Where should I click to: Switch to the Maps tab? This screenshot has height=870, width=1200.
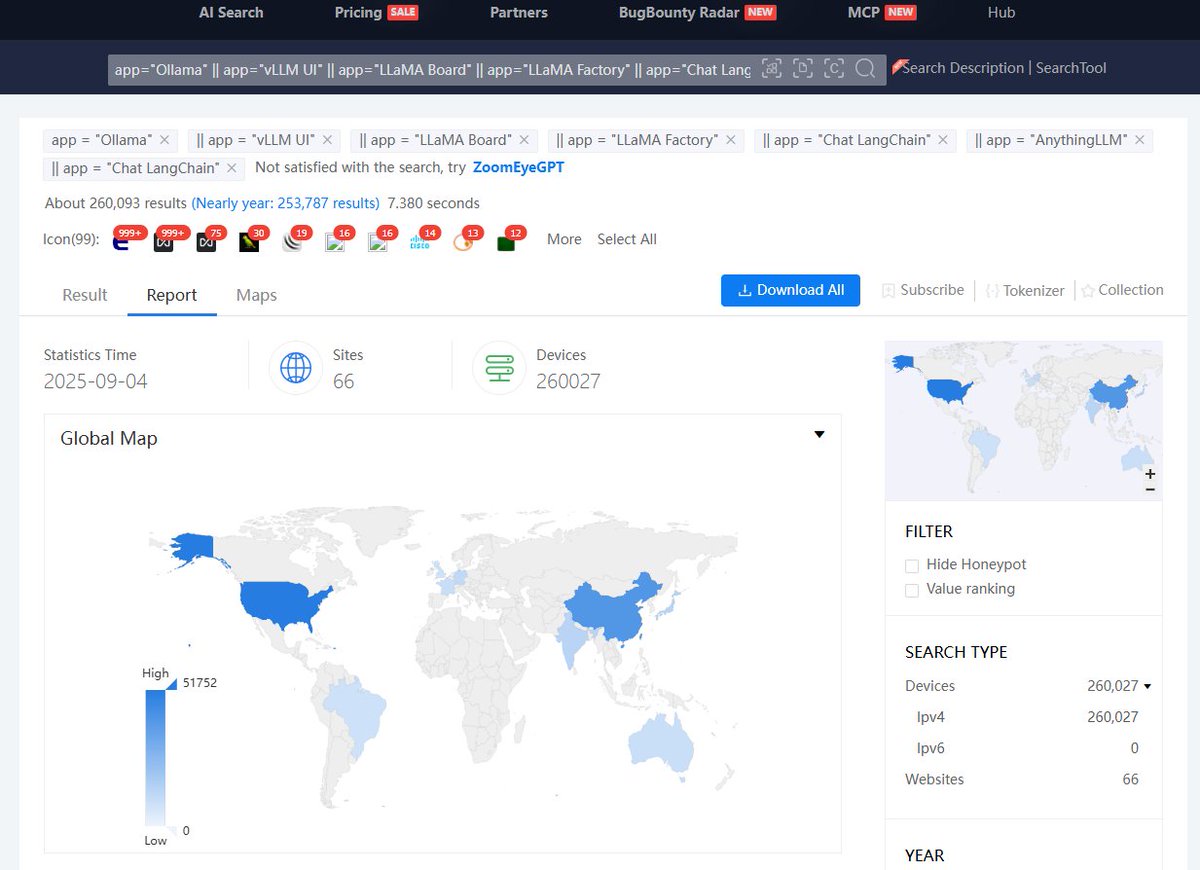click(x=256, y=295)
